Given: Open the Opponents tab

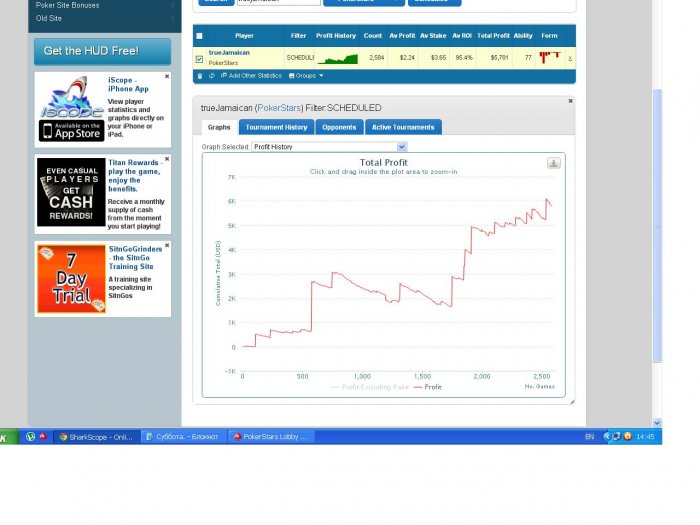Looking at the screenshot, I should coord(339,127).
